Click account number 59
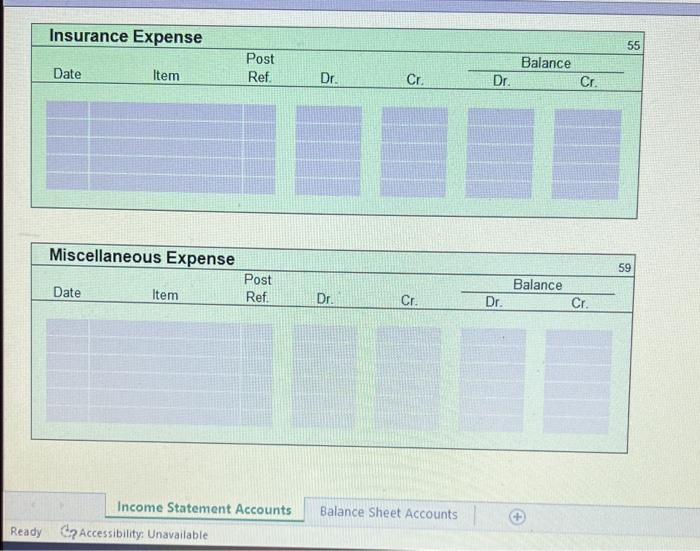 (x=624, y=268)
